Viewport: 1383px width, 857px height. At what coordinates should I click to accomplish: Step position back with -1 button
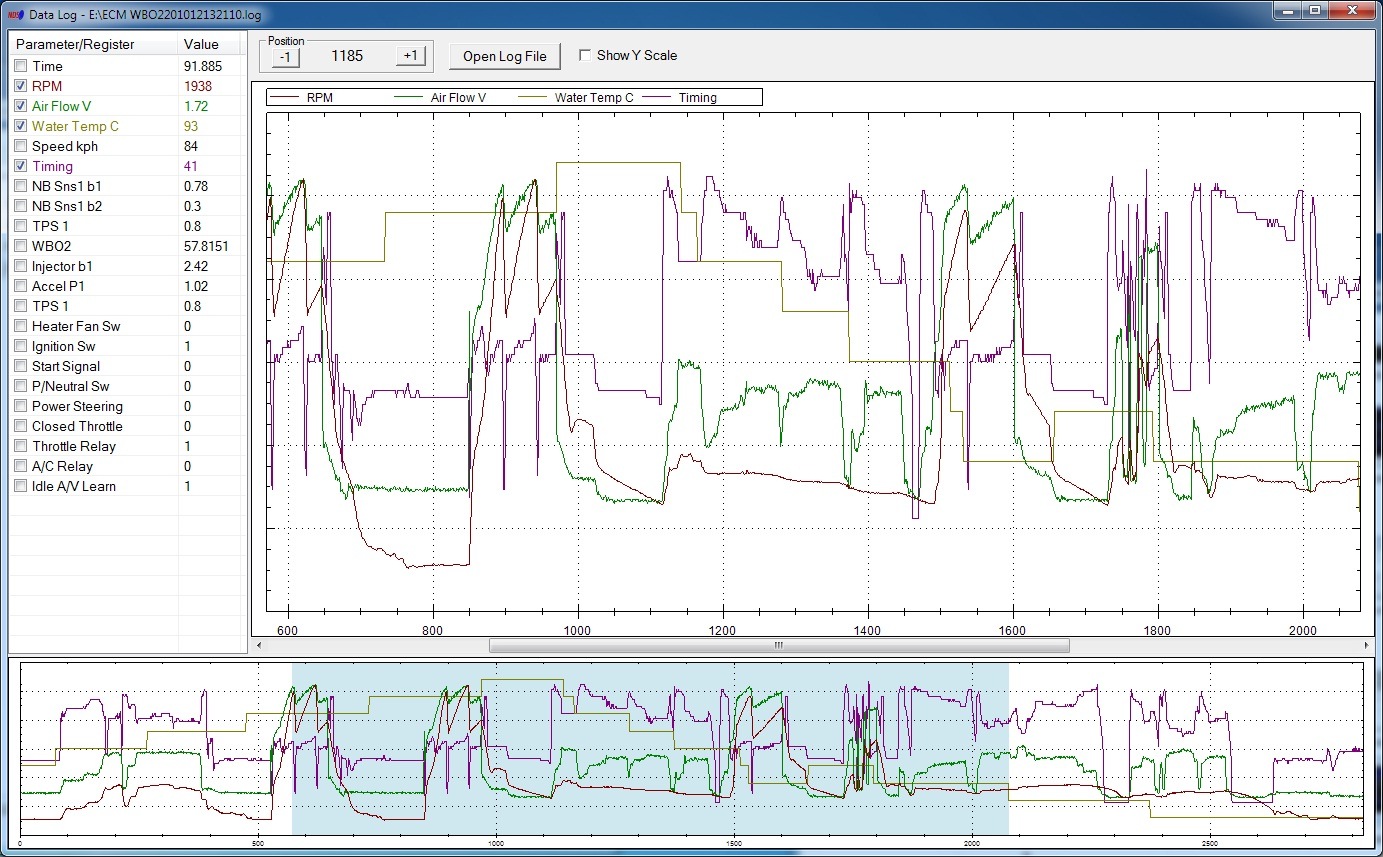285,56
